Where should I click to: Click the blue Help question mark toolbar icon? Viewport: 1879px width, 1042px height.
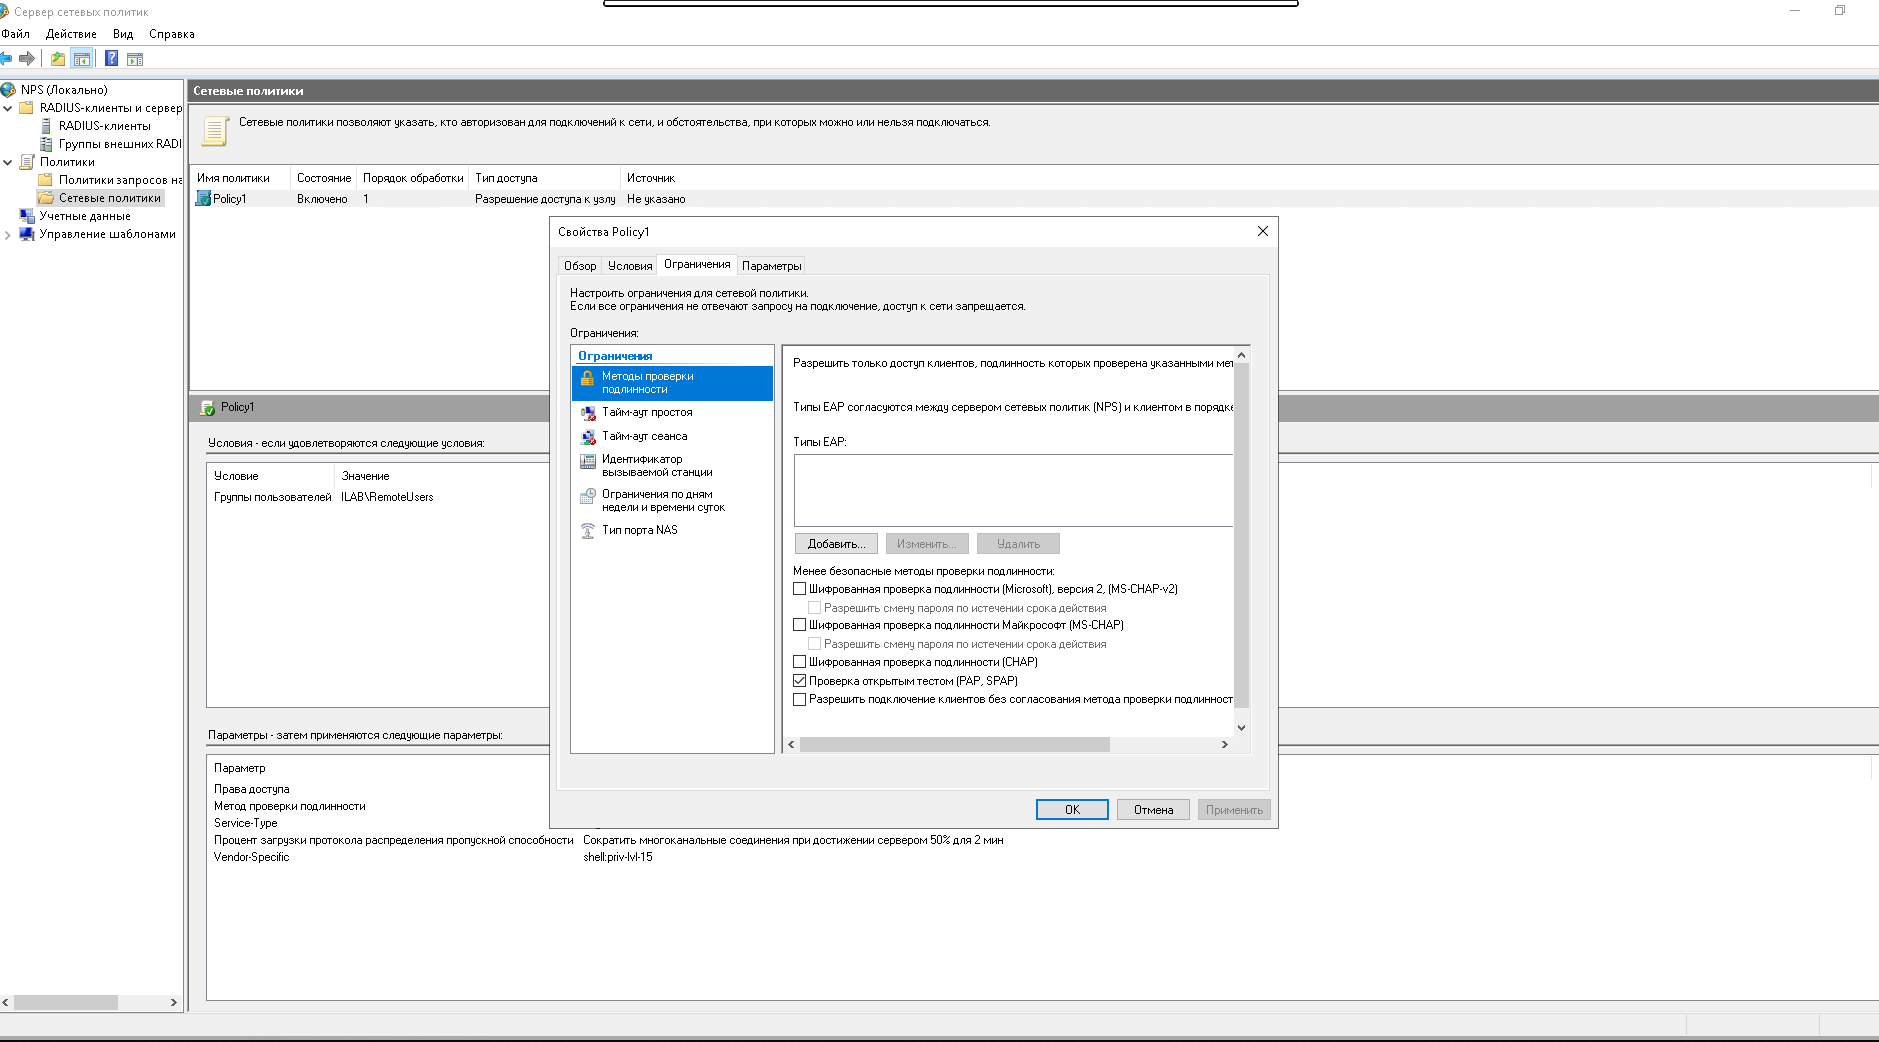[111, 59]
